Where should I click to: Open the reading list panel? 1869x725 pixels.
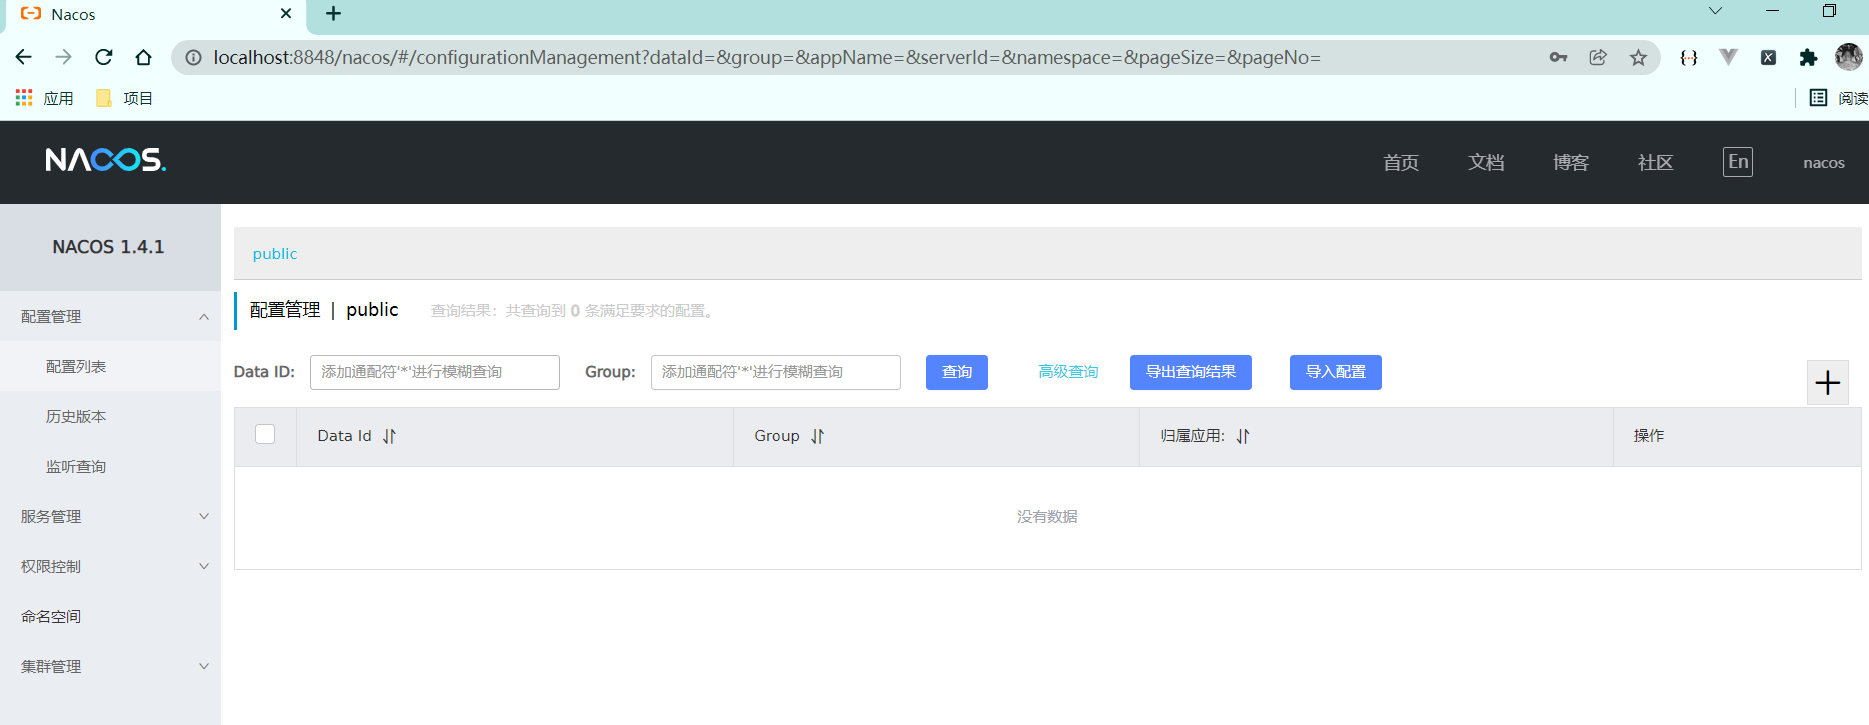(1838, 98)
